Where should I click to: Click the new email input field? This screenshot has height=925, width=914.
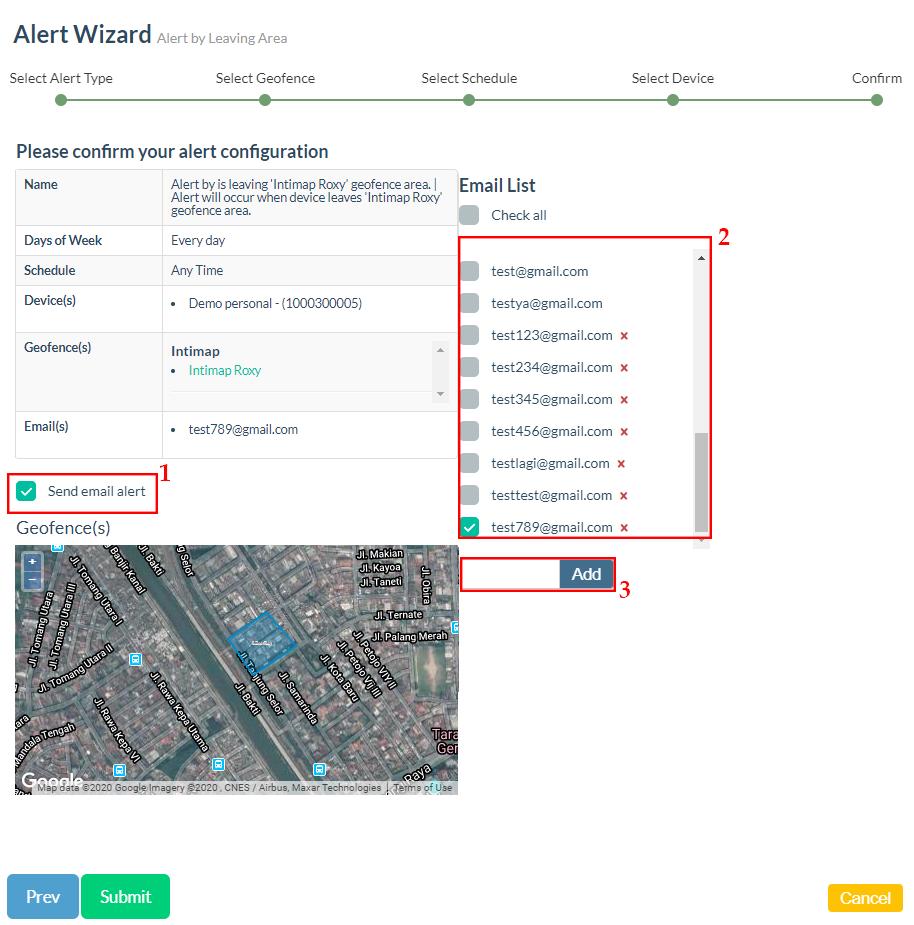click(510, 574)
